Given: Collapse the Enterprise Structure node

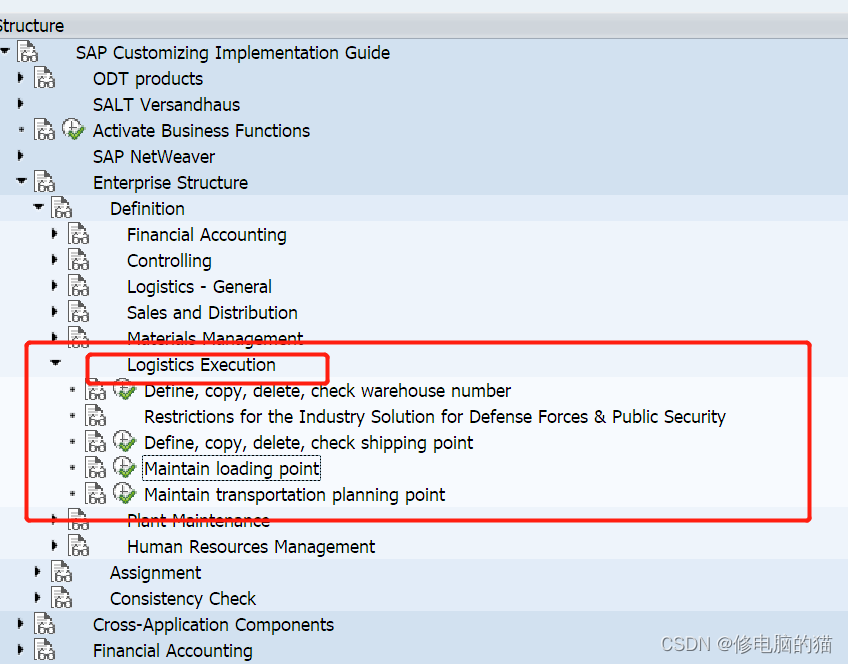Looking at the screenshot, I should [x=22, y=182].
